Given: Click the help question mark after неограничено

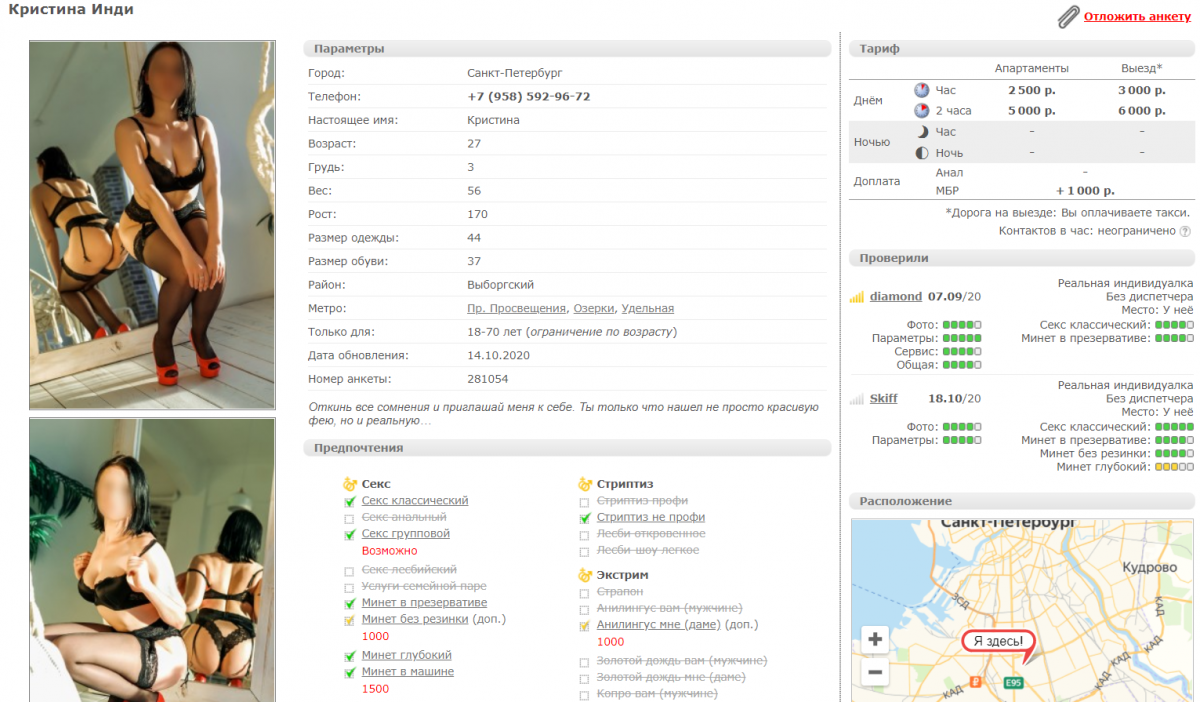Looking at the screenshot, I should tap(1185, 231).
